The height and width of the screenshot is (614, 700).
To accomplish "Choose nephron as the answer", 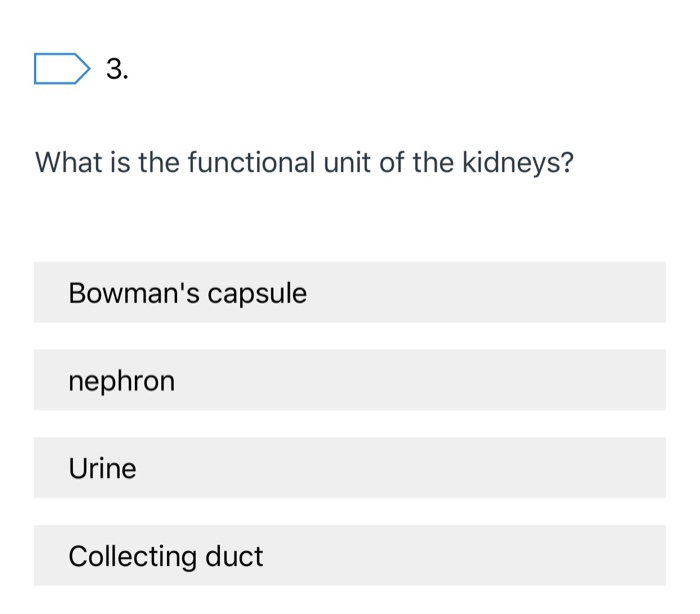I will click(349, 380).
